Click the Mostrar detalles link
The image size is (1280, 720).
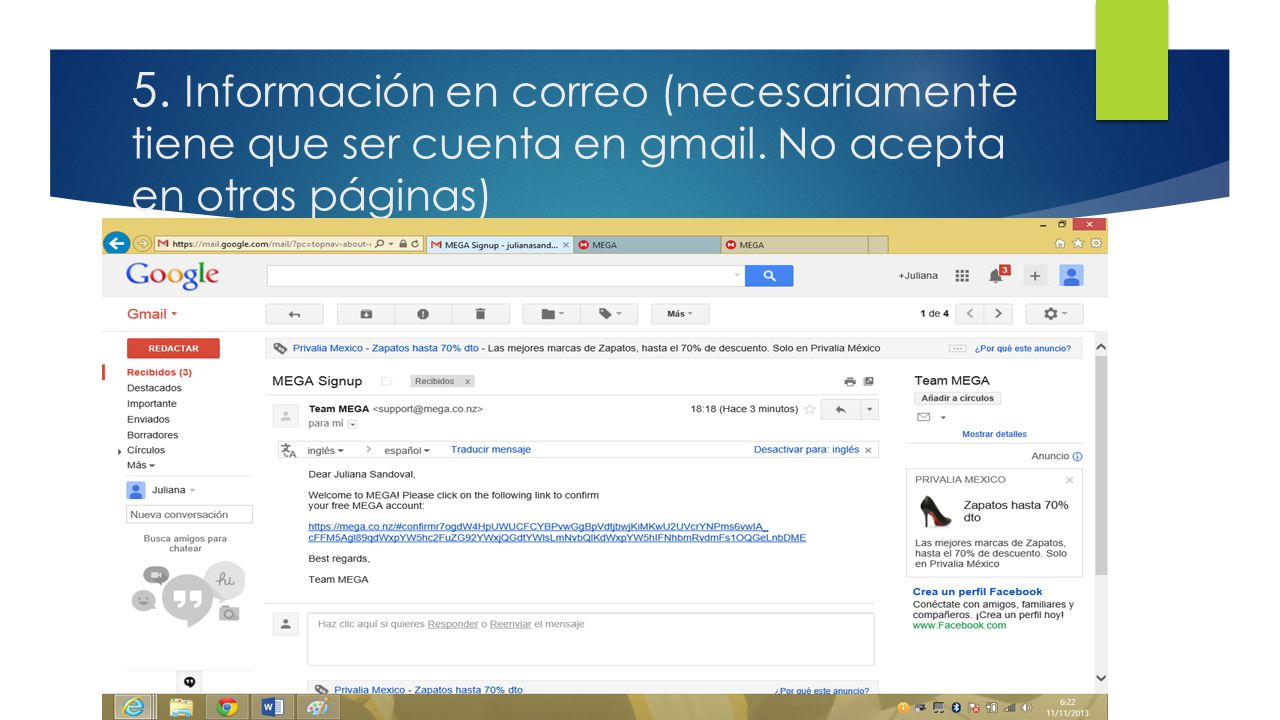tap(994, 434)
